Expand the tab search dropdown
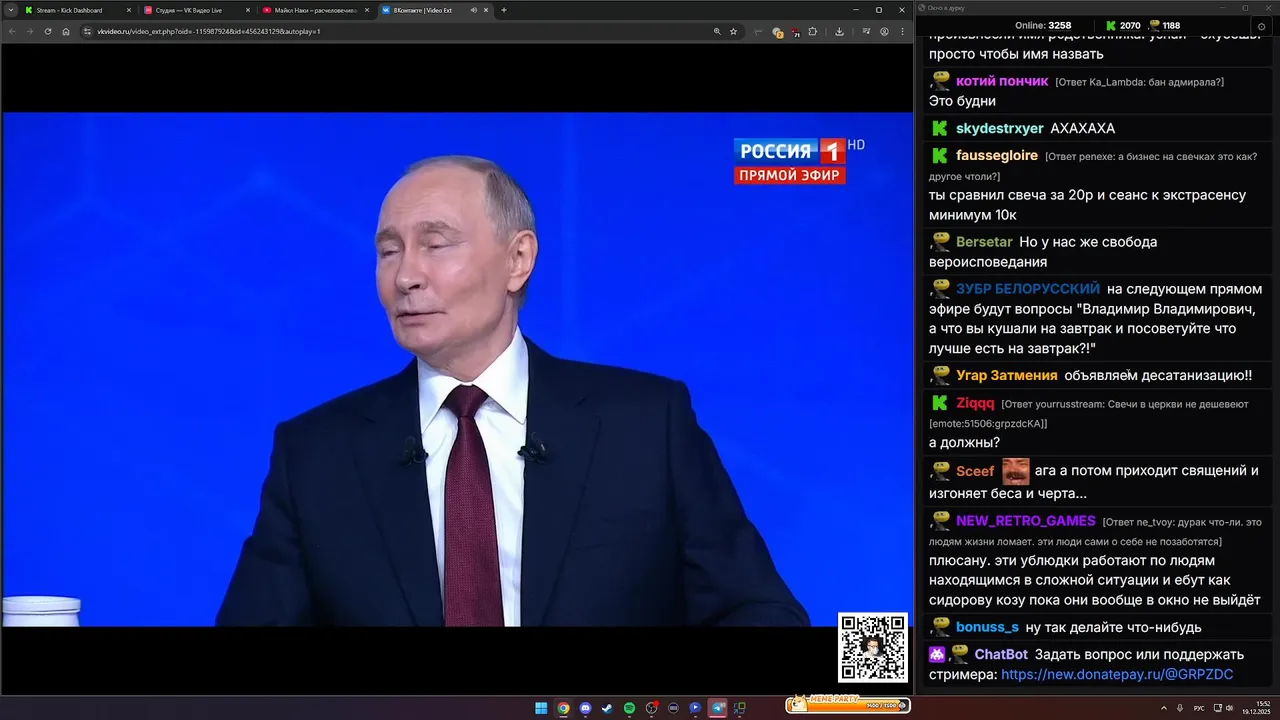The image size is (1280, 720). [10, 10]
